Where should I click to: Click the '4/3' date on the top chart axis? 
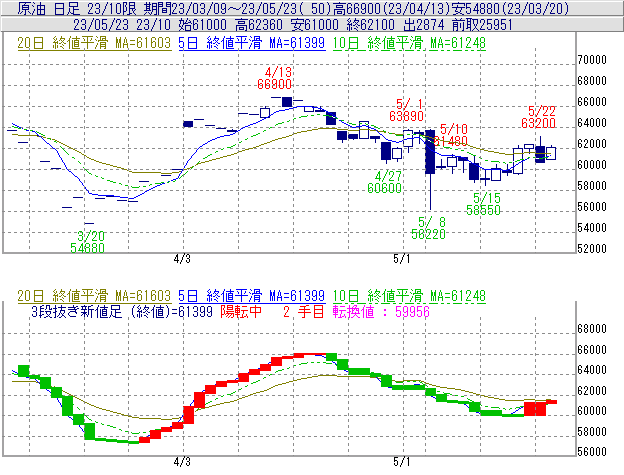pyautogui.click(x=182, y=259)
